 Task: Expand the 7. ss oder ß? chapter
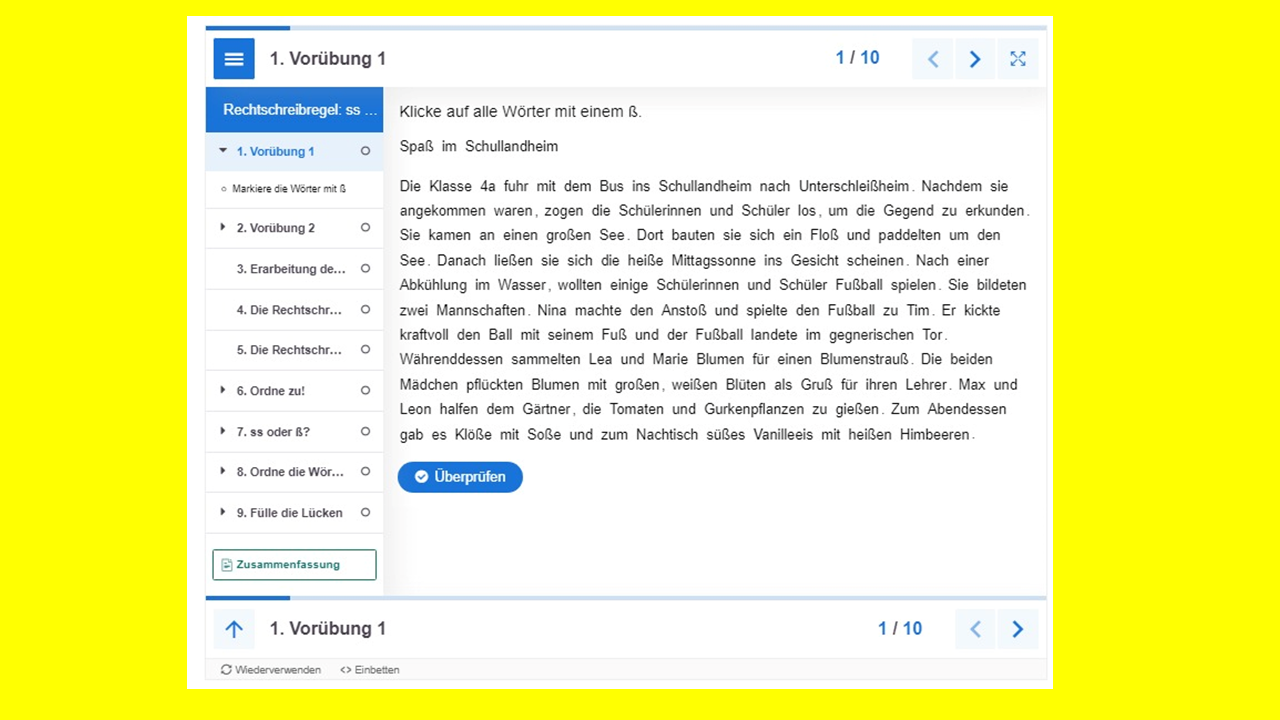tap(223, 432)
